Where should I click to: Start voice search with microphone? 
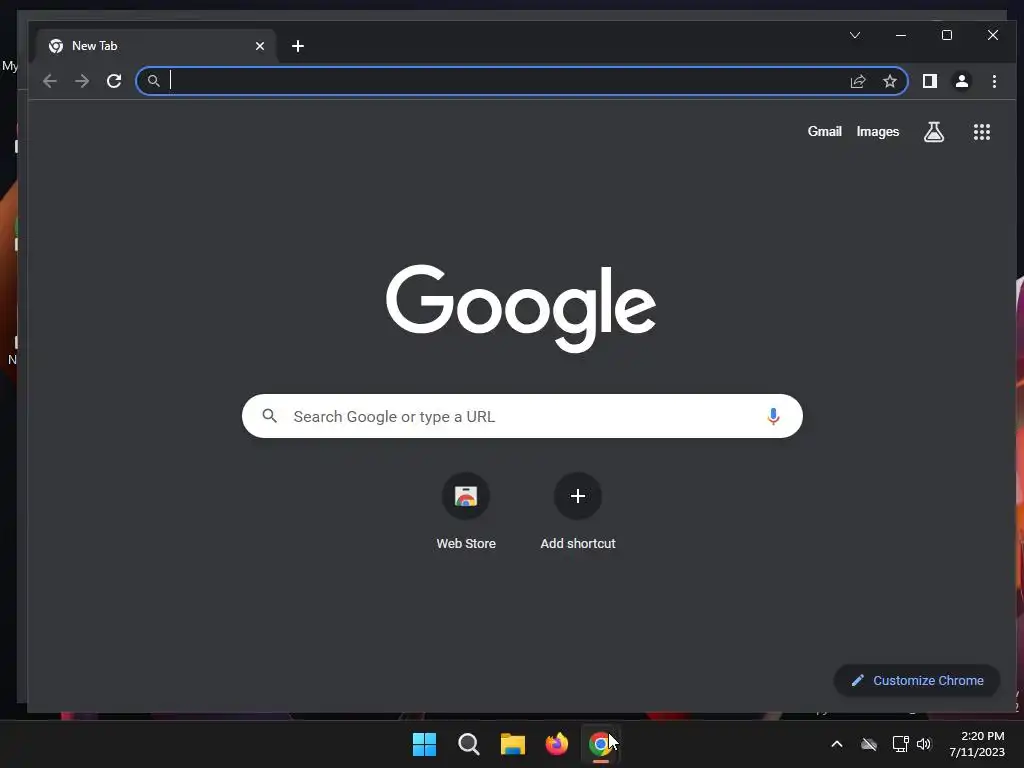[773, 416]
